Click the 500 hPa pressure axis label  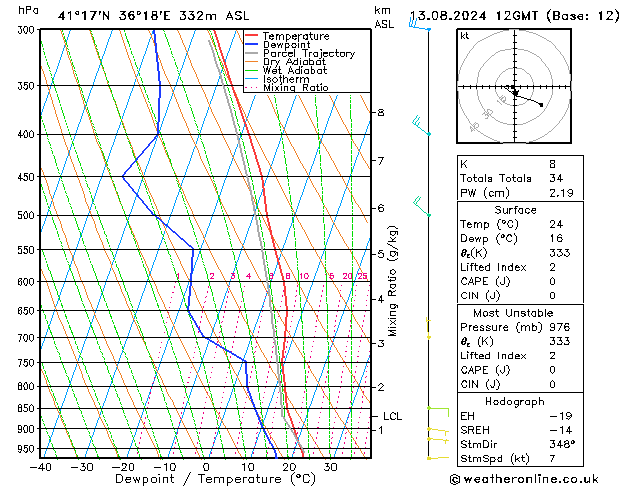tap(26, 216)
